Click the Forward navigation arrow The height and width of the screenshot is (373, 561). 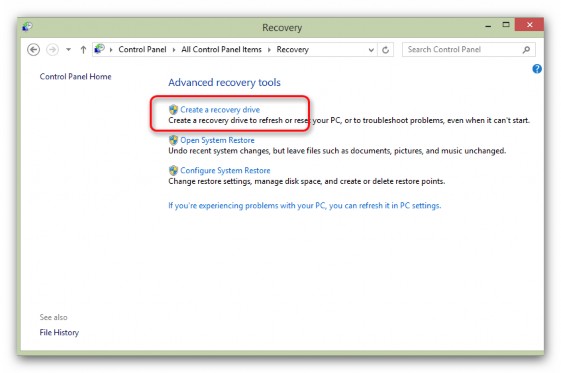(52, 49)
